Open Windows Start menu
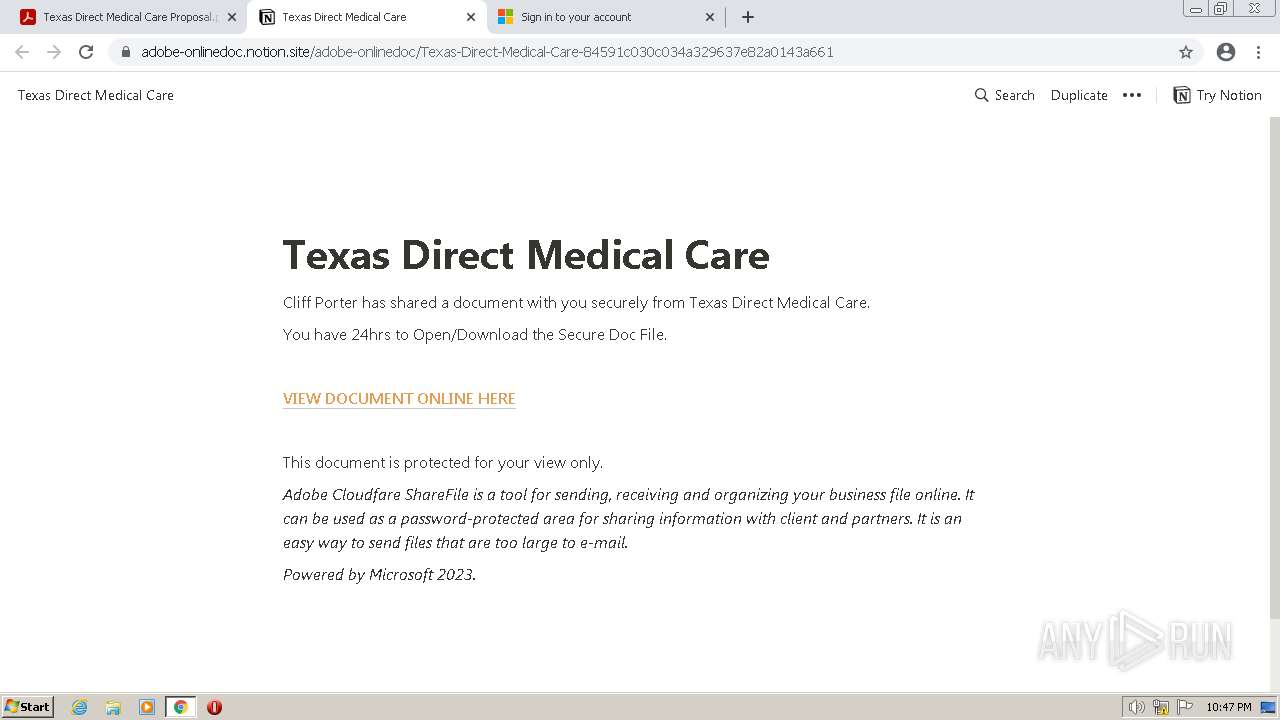This screenshot has height=720, width=1280. tap(28, 707)
